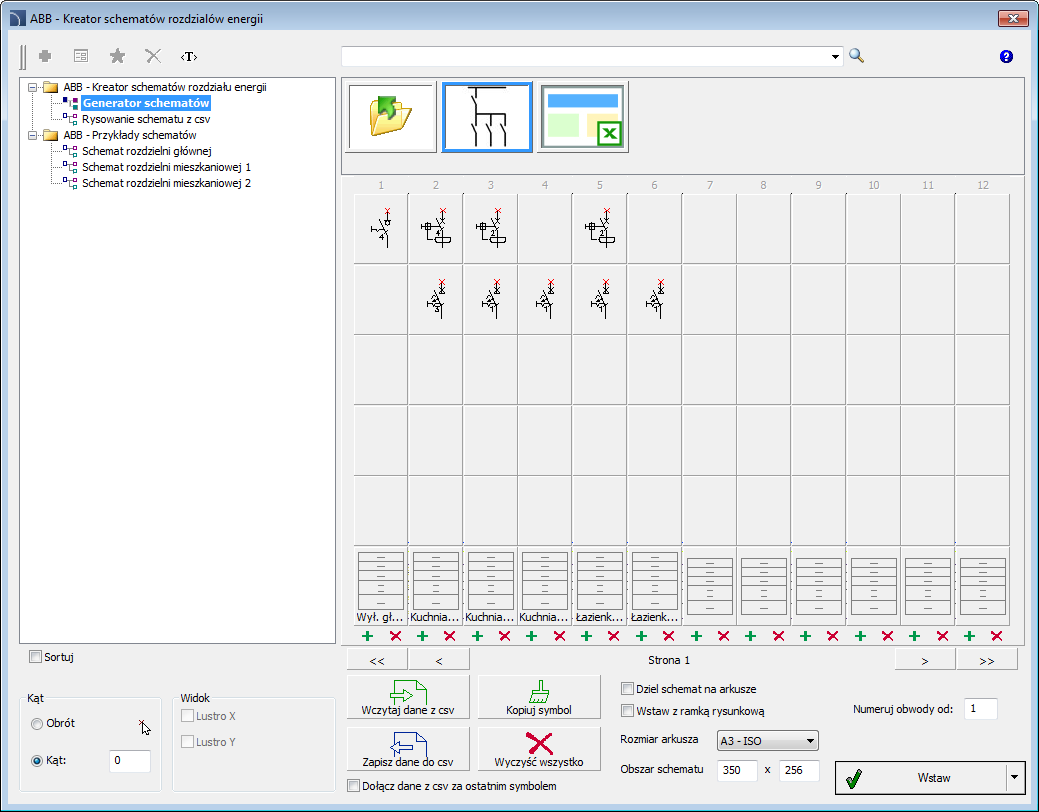This screenshot has width=1039, height=812.
Task: Select the Kąt radio button
Action: [x=37, y=761]
